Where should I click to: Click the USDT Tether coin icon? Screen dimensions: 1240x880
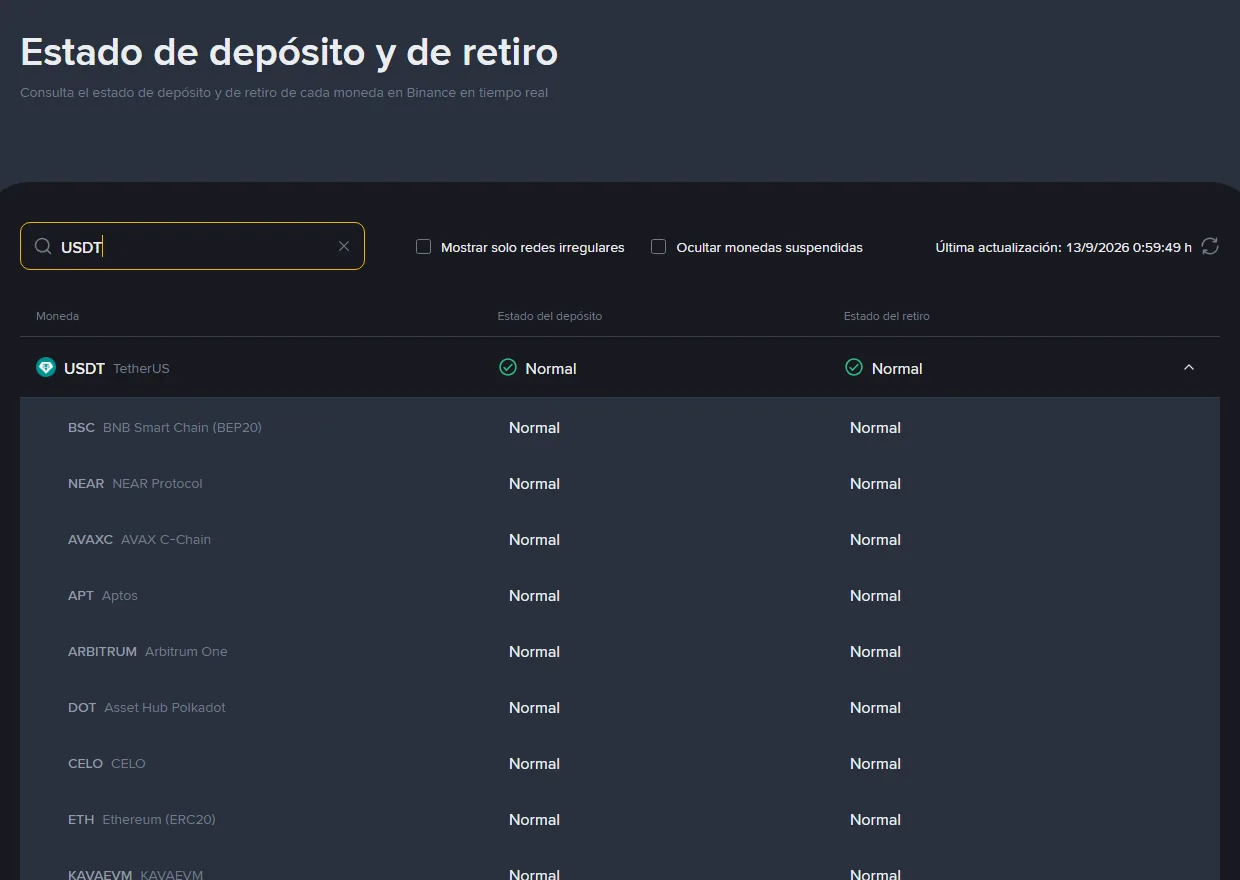pyautogui.click(x=46, y=368)
